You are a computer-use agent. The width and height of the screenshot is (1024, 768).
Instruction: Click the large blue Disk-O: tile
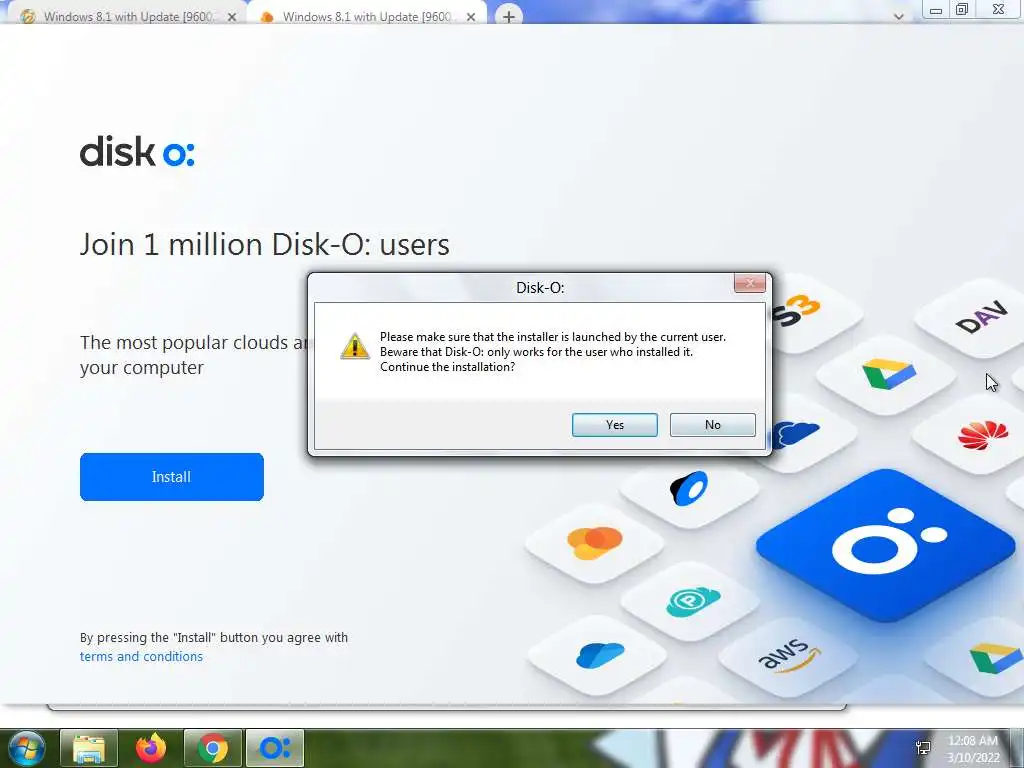886,545
